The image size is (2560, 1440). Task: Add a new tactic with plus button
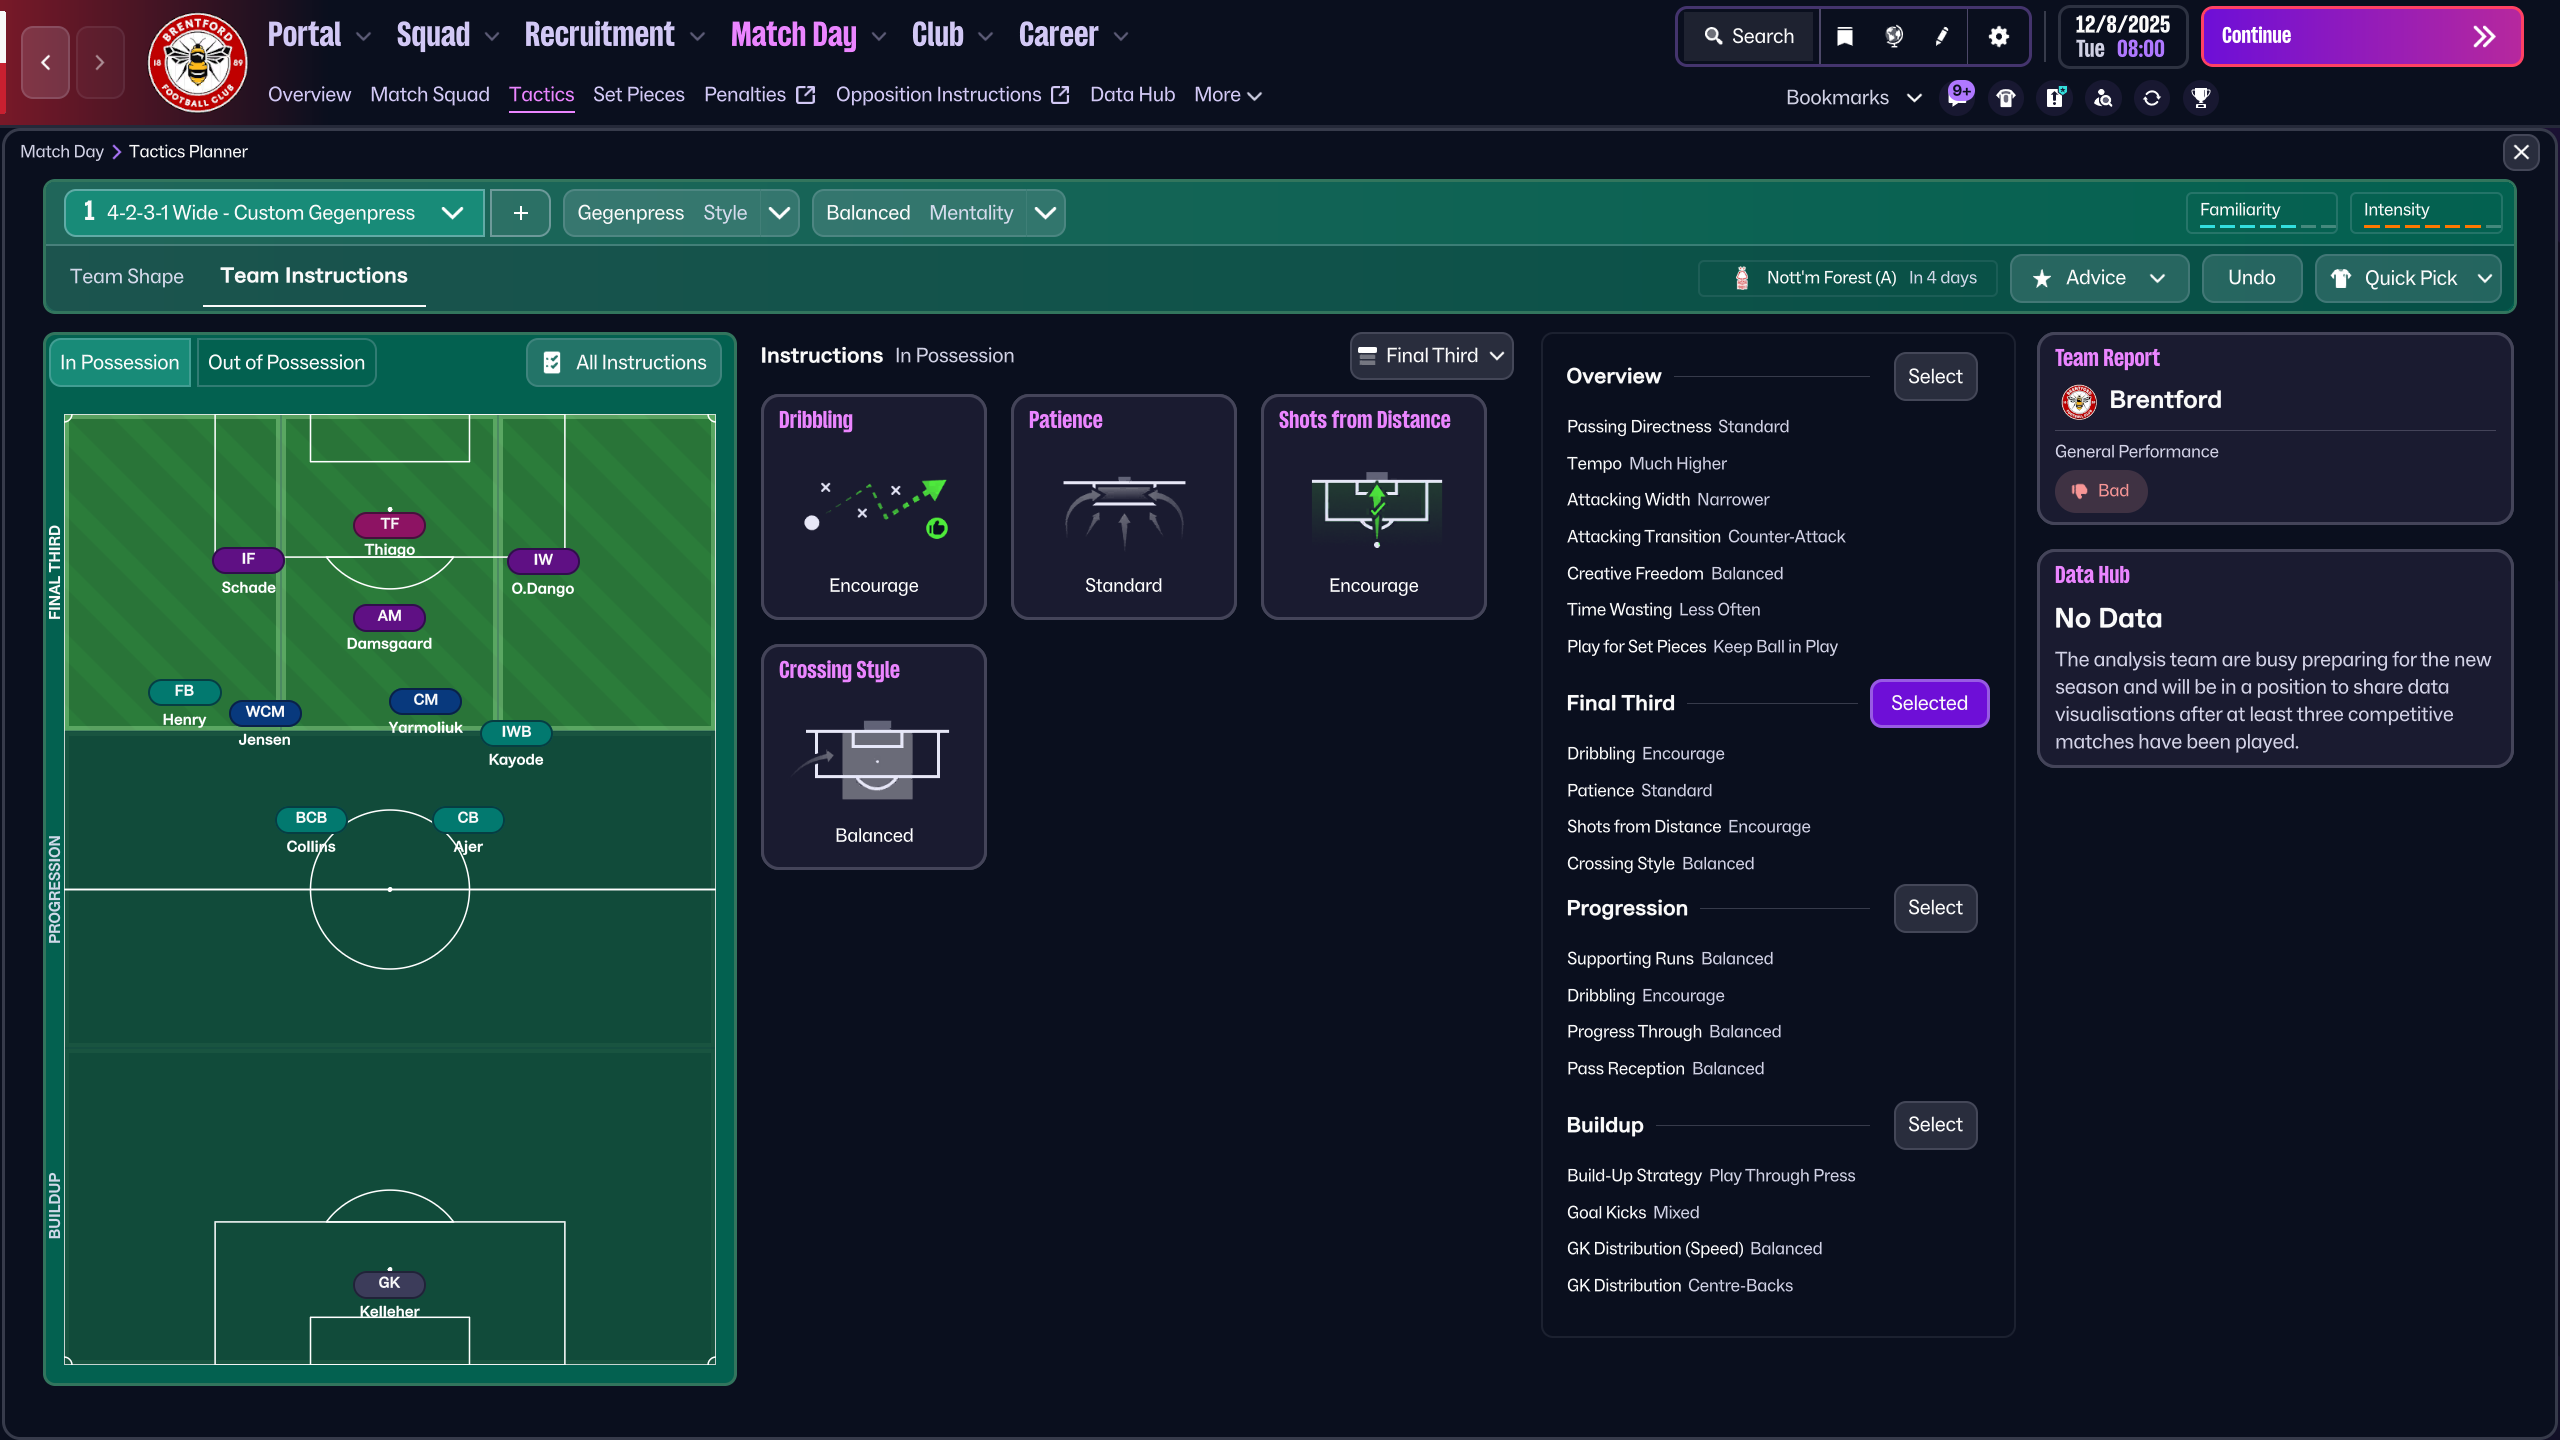point(521,213)
